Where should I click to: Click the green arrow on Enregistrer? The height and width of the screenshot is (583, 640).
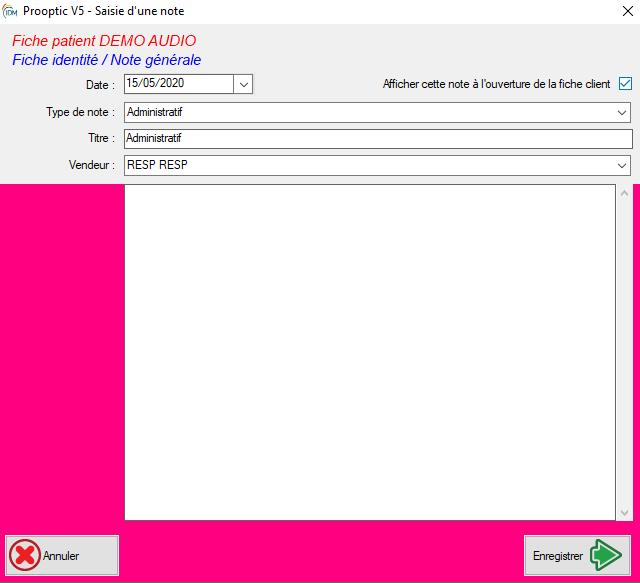[x=606, y=555]
